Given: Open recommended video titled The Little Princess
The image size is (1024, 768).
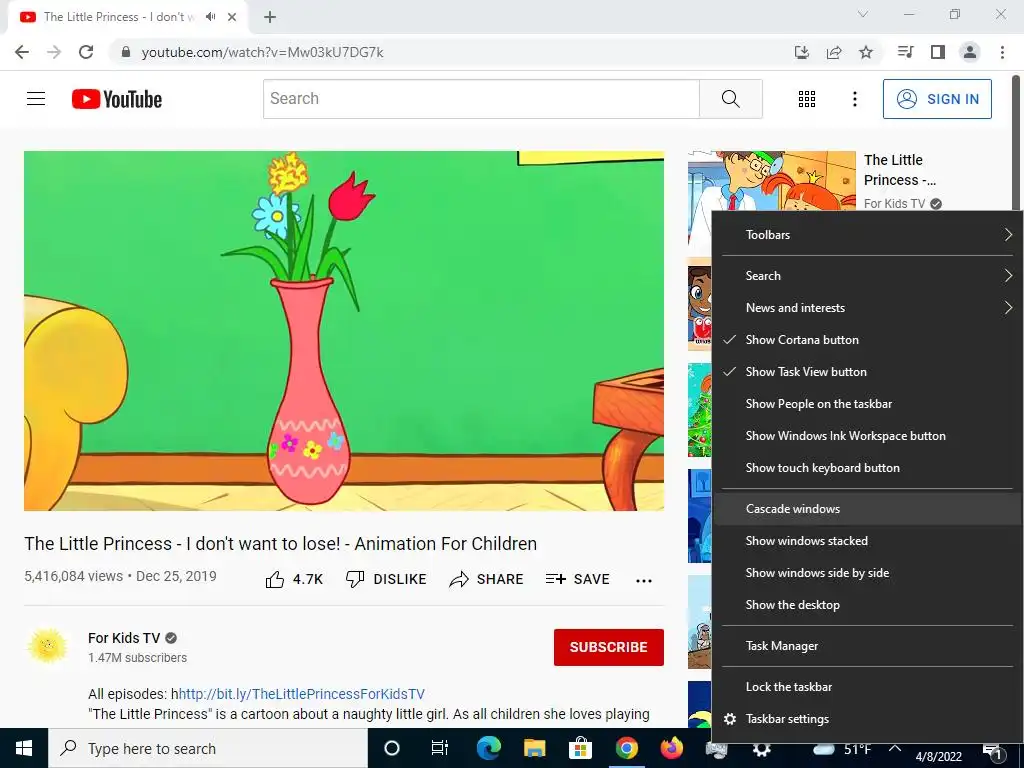Looking at the screenshot, I should coord(899,170).
